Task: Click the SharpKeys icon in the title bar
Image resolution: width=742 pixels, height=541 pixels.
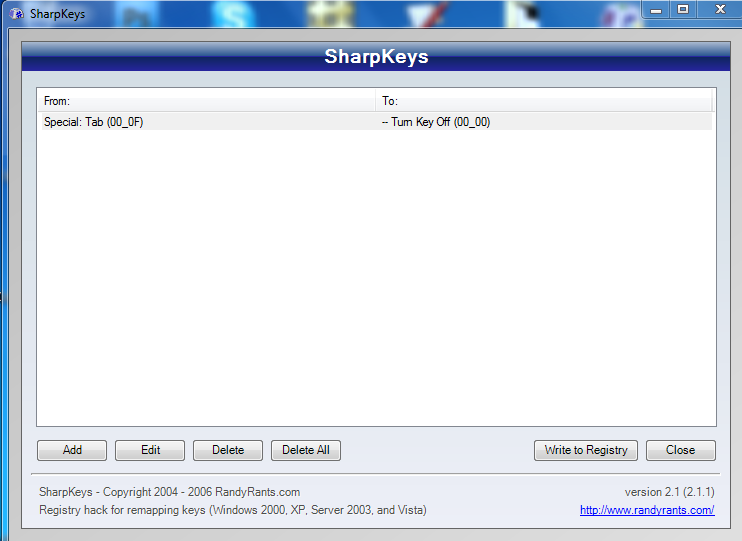Action: 17,15
